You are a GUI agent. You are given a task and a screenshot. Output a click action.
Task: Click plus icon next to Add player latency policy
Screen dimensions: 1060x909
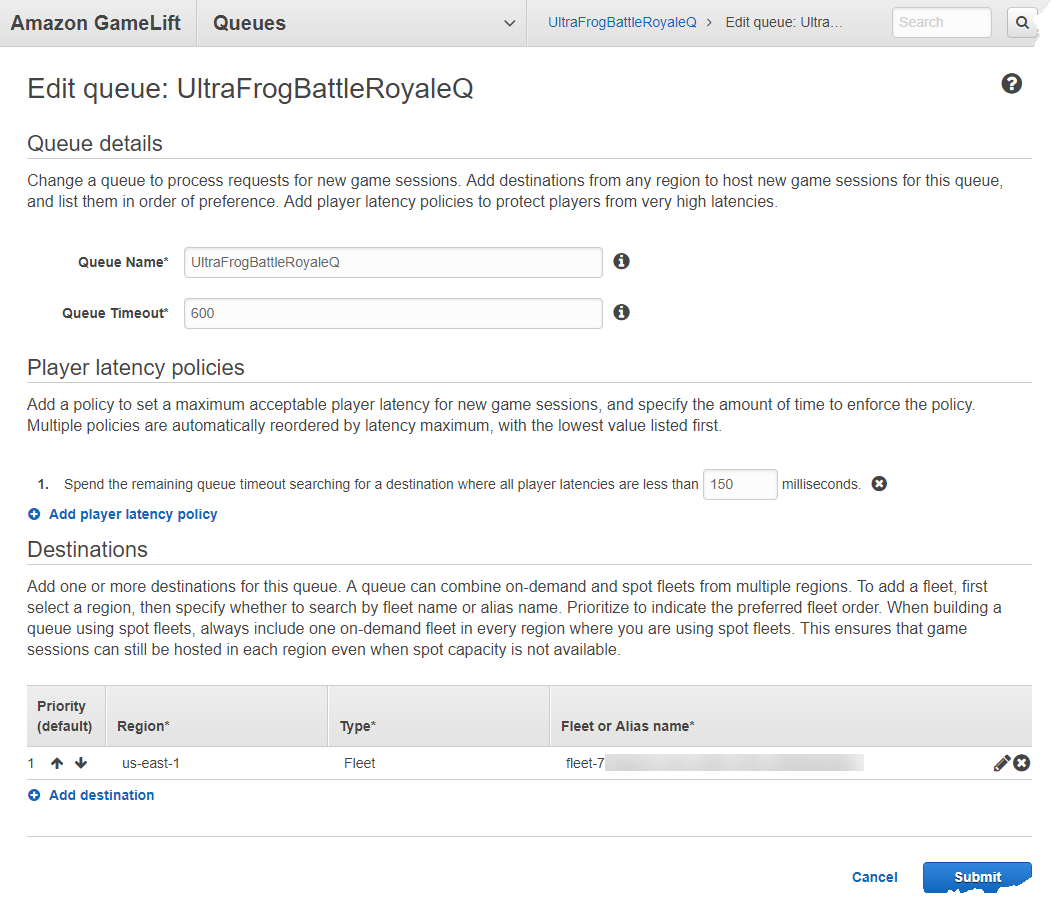pos(34,514)
